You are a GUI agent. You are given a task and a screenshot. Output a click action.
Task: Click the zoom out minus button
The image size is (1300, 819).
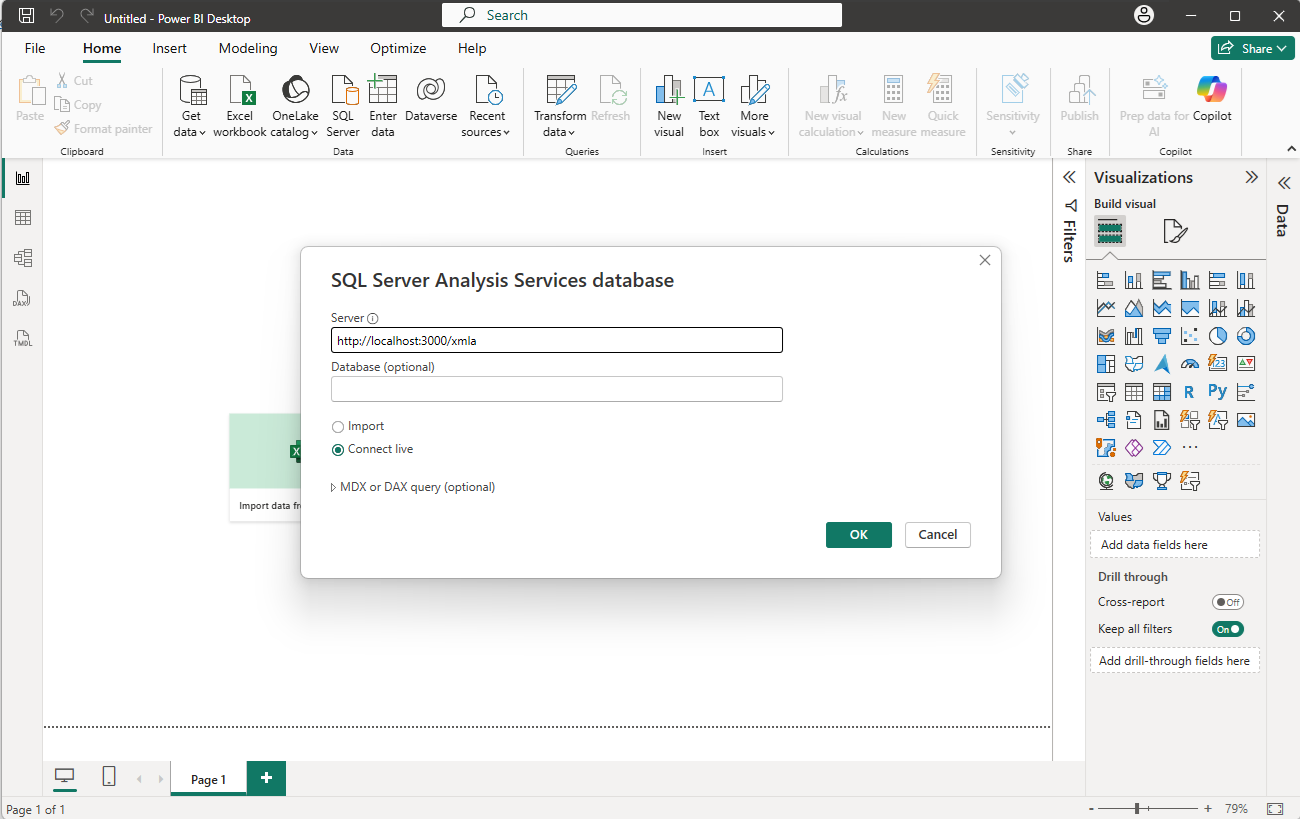pyautogui.click(x=1090, y=808)
